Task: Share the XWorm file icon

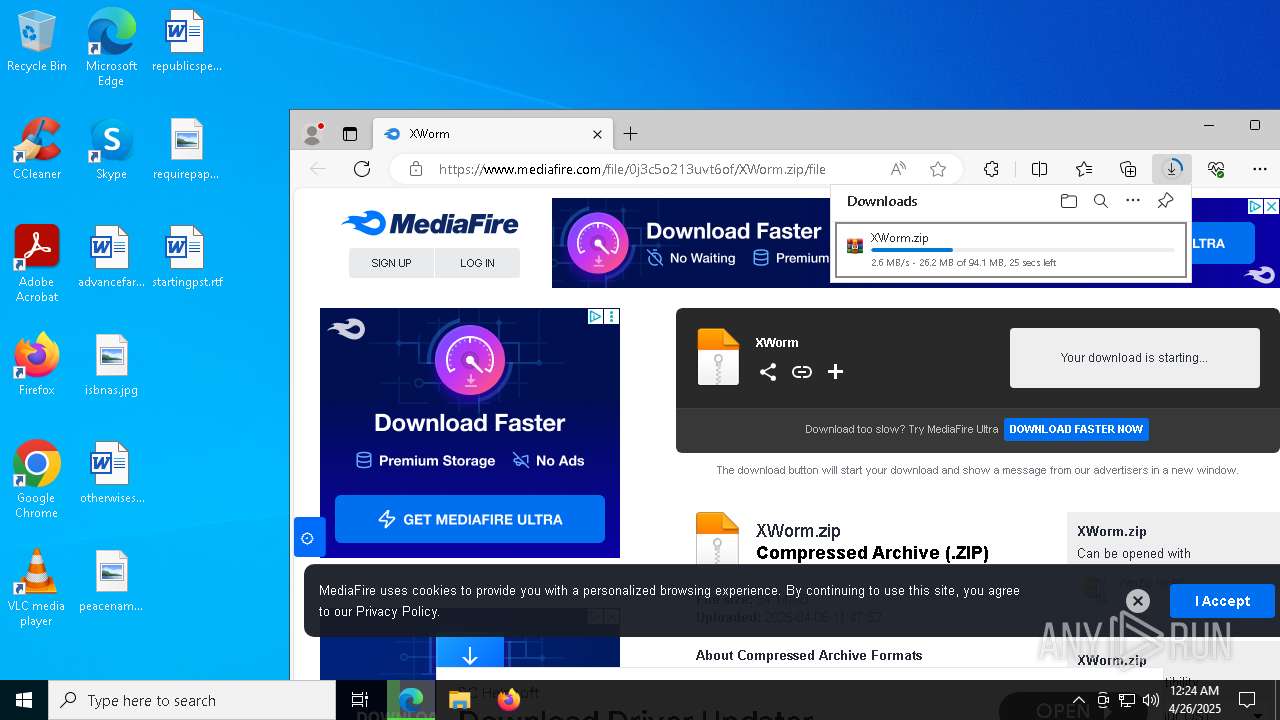Action: pos(768,372)
